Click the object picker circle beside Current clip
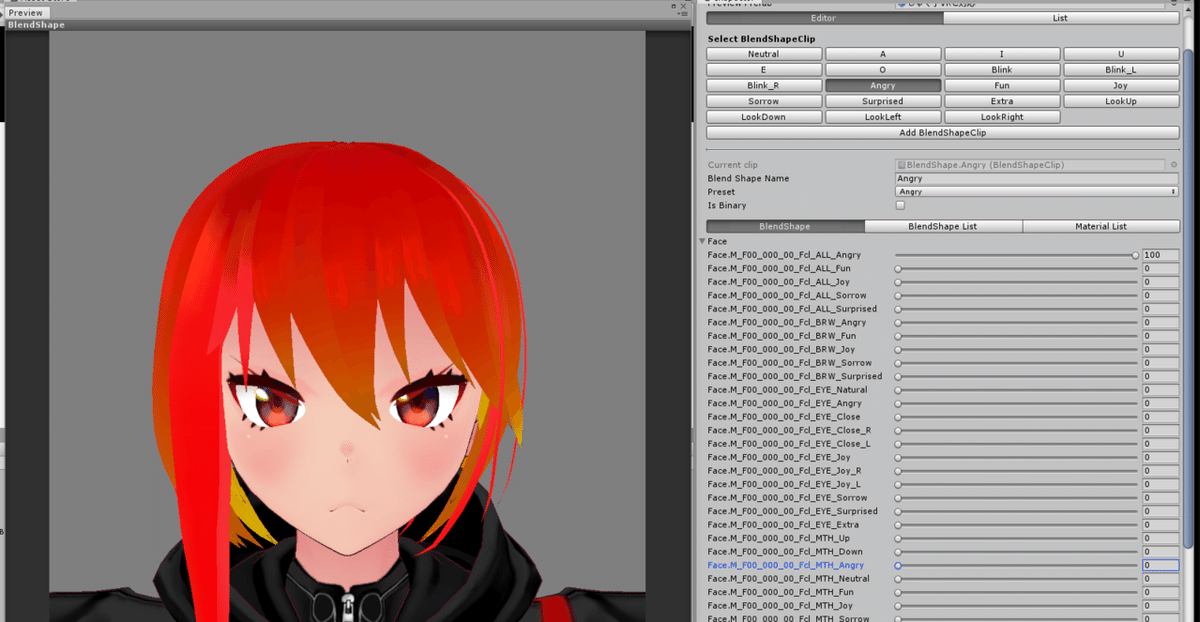The width and height of the screenshot is (1200, 622). coord(1174,165)
